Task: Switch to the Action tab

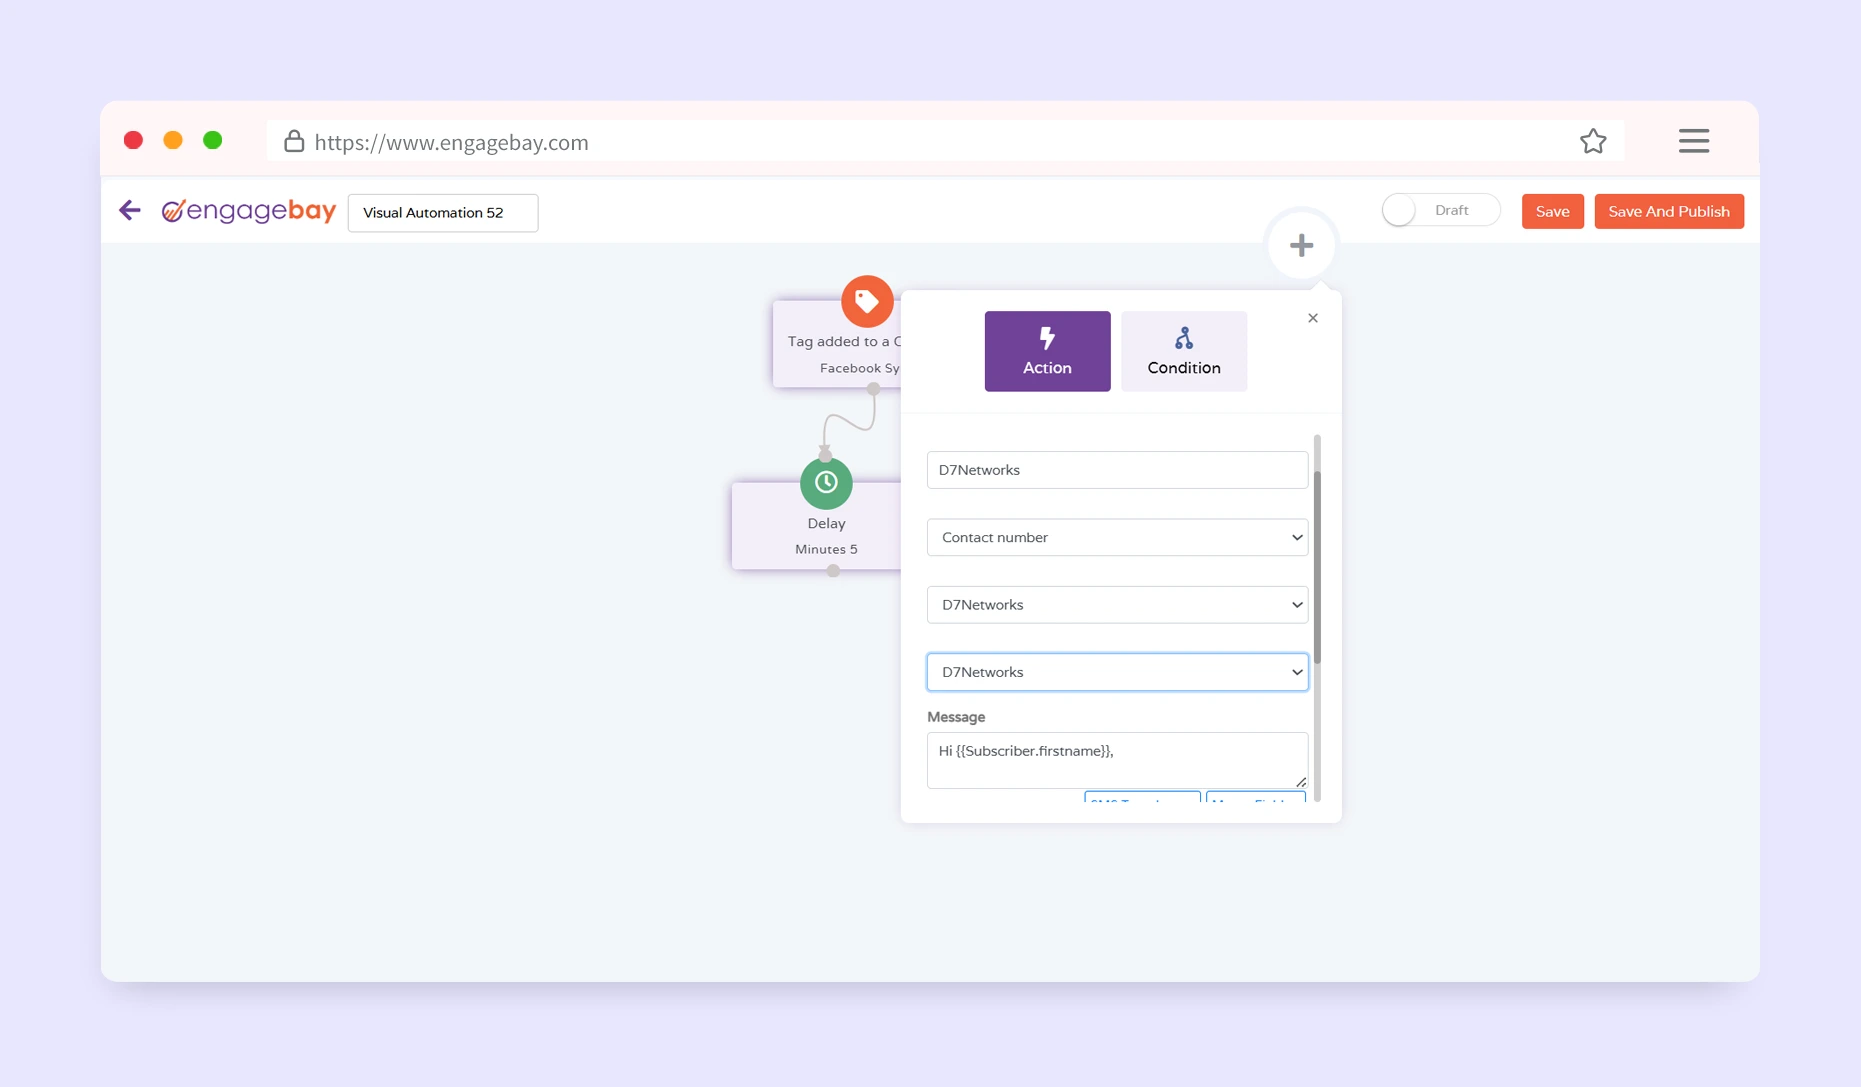Action: 1047,351
